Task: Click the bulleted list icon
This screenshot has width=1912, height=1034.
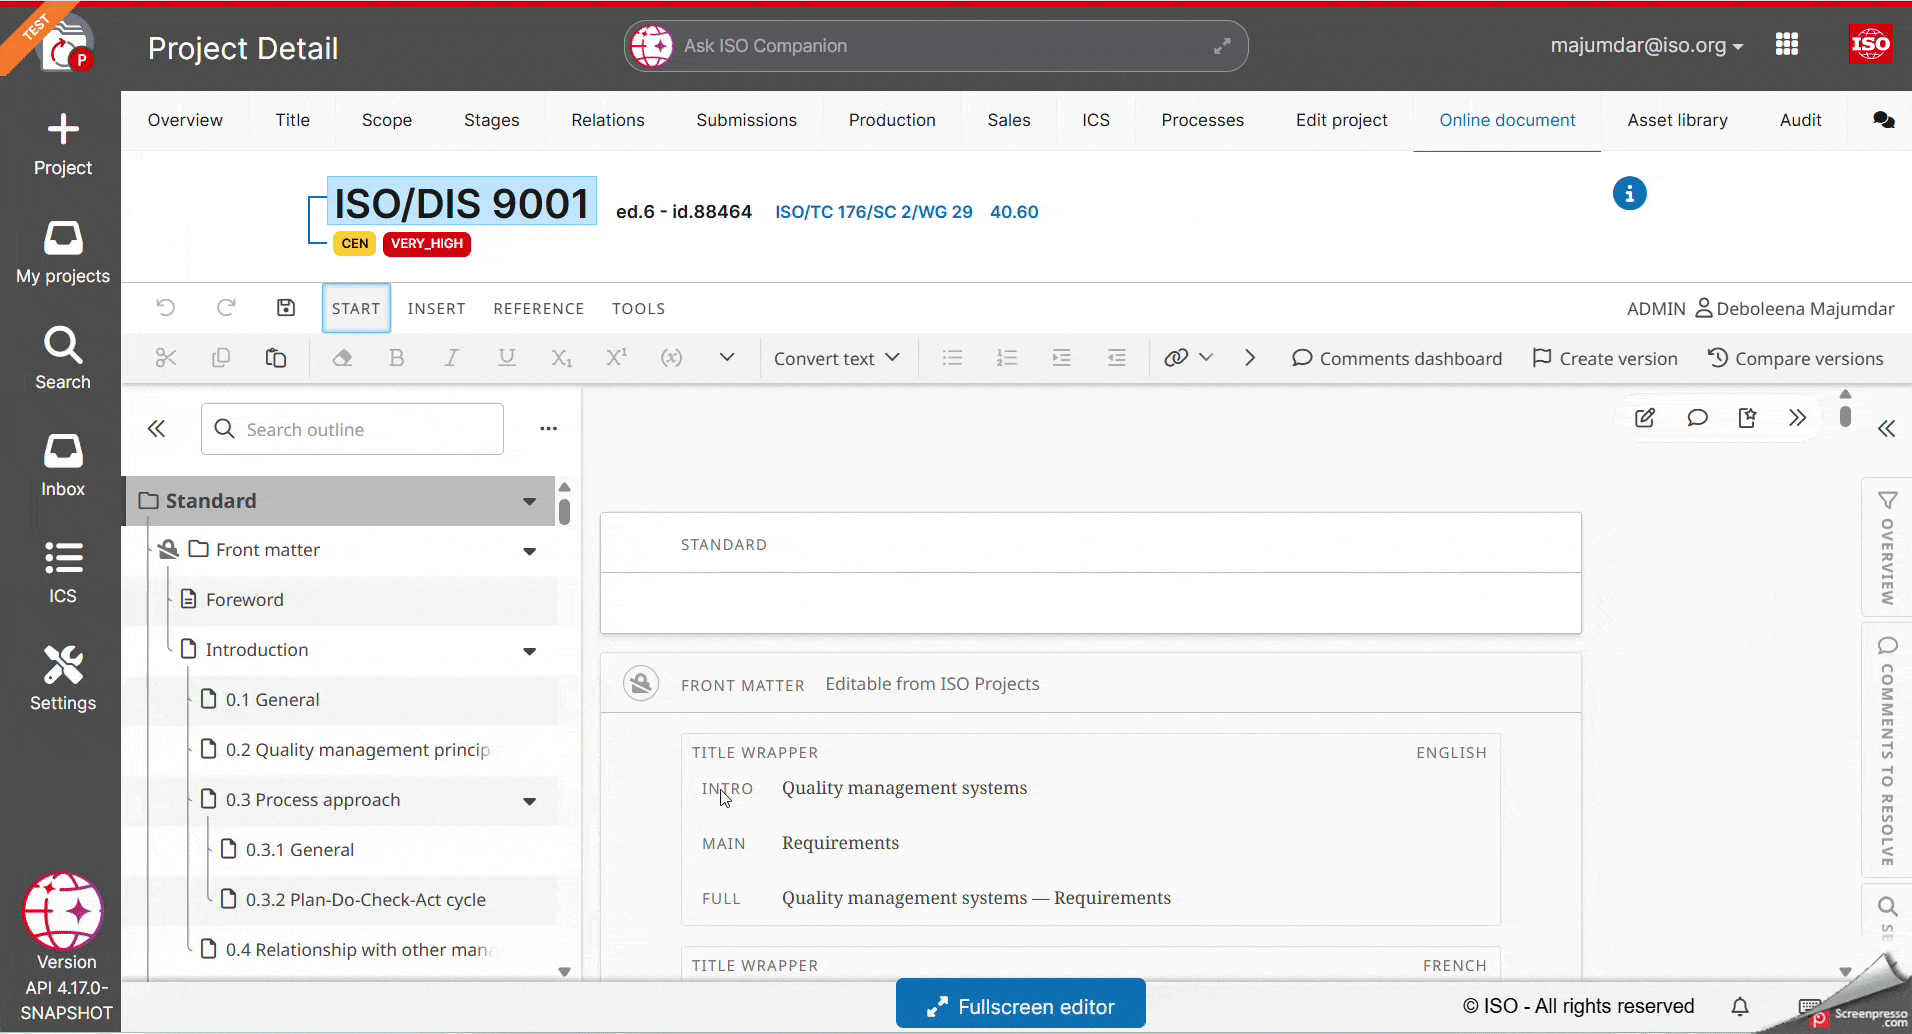Action: pos(952,358)
